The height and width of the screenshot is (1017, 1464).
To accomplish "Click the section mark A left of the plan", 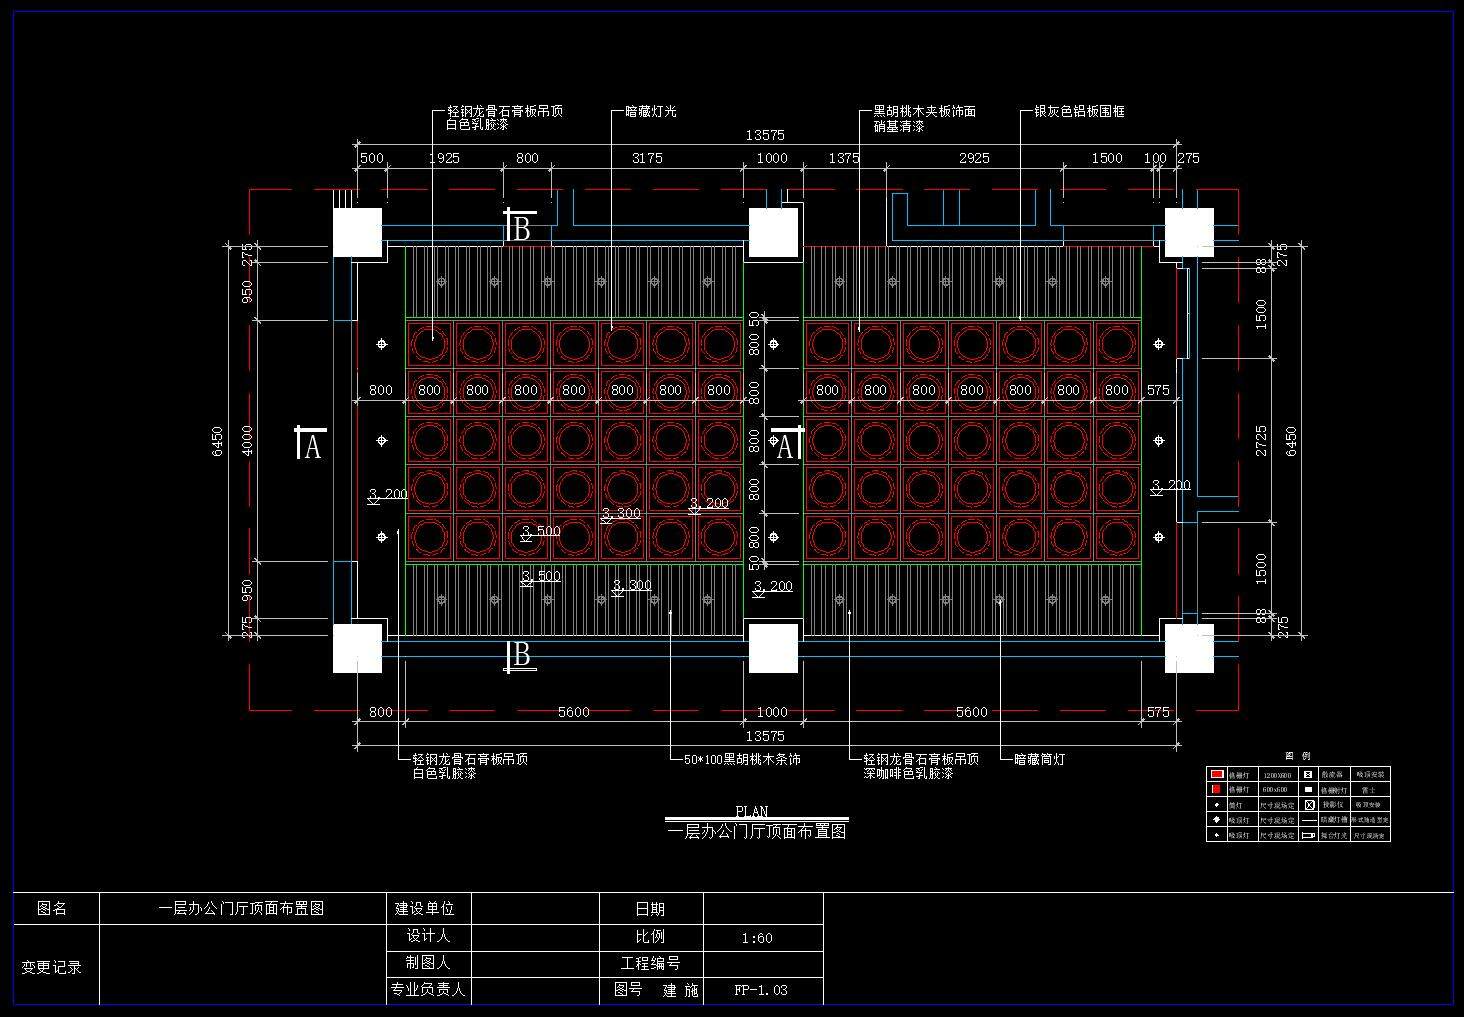I will pos(311,445).
